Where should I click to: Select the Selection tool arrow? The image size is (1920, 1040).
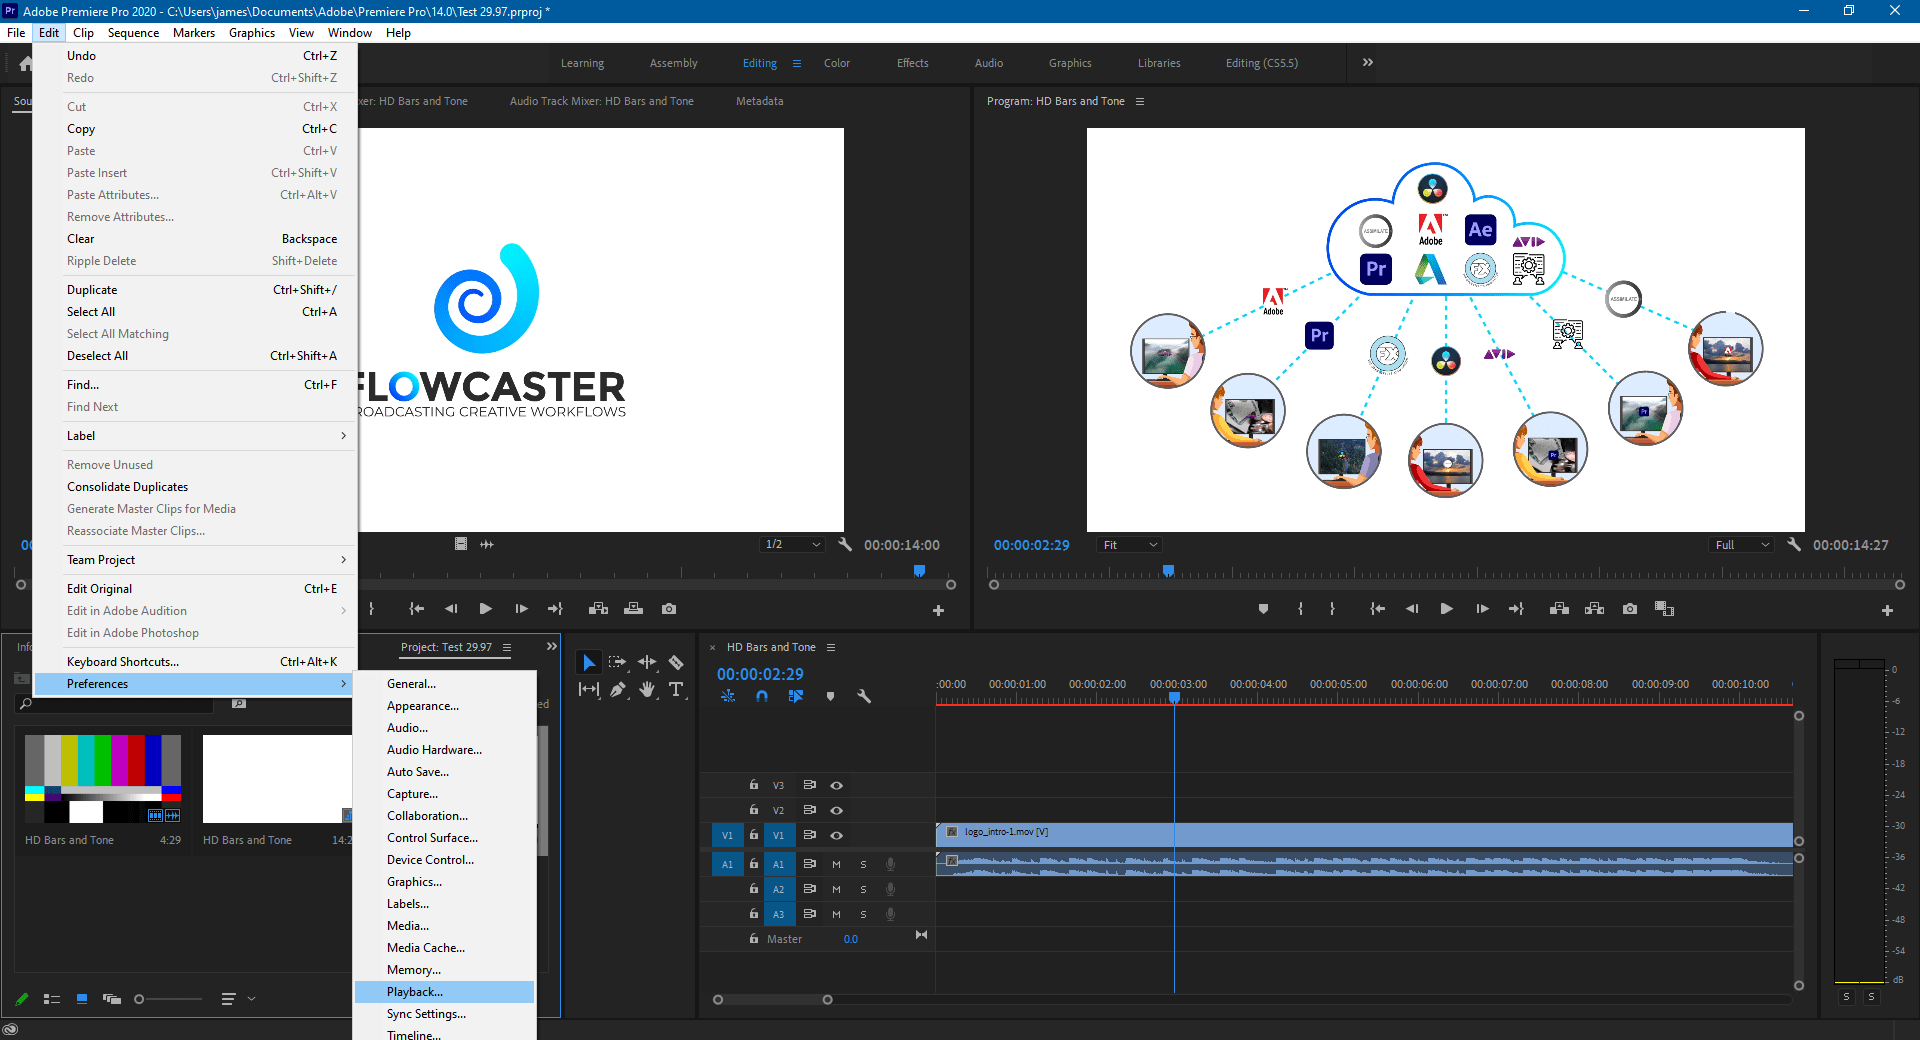[589, 662]
